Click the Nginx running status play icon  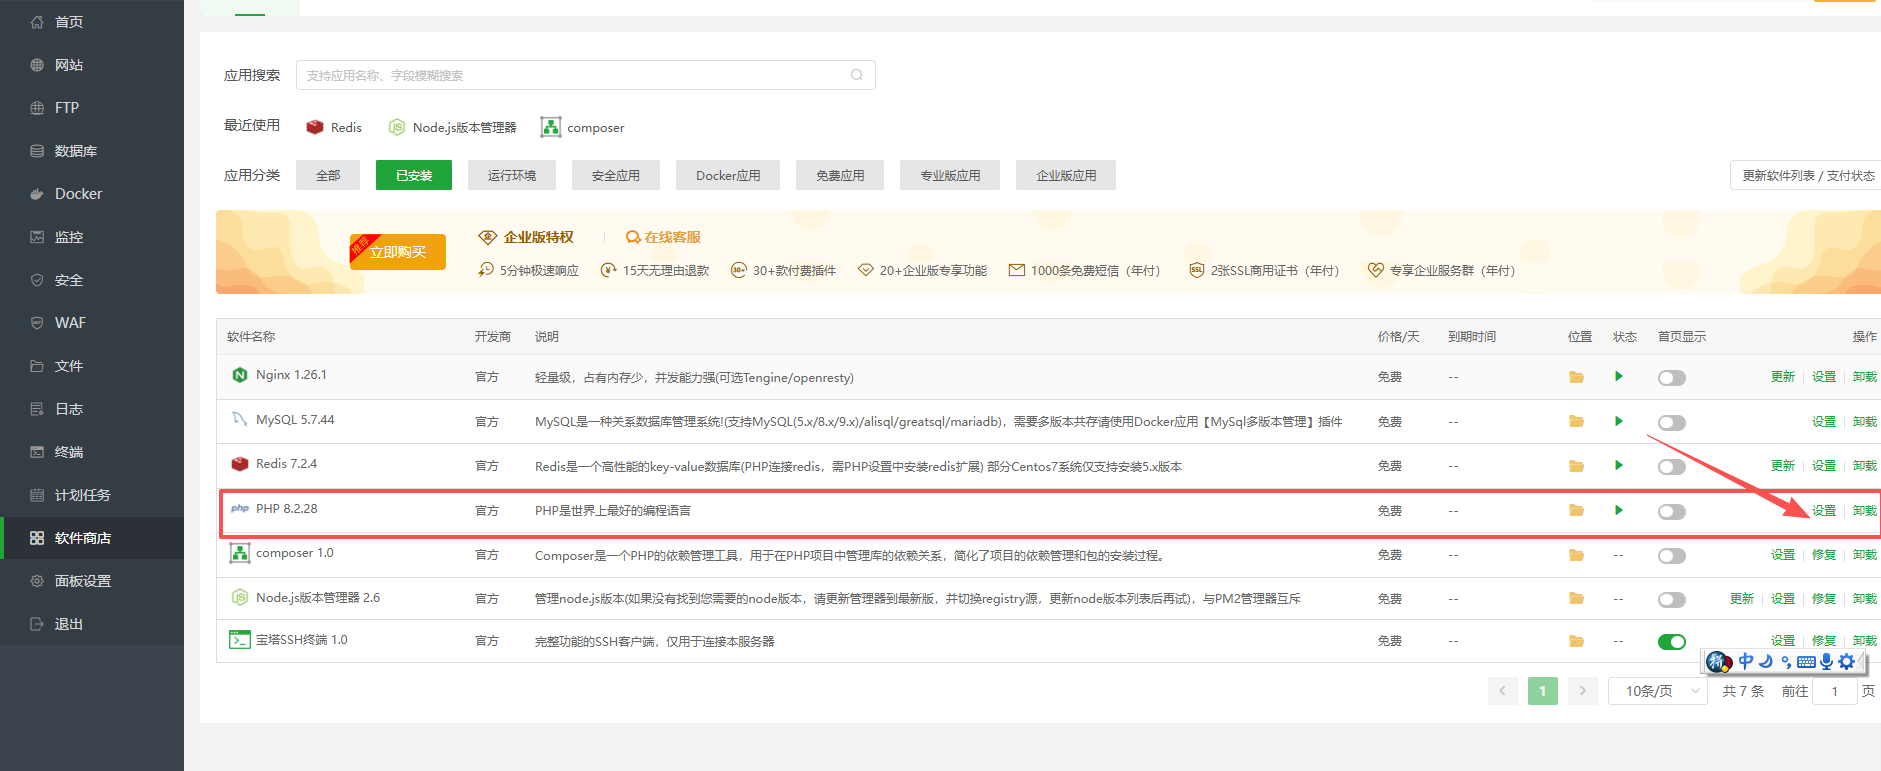[1619, 376]
